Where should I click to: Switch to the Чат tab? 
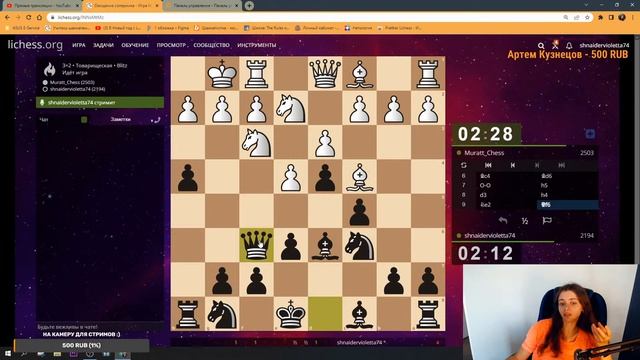(x=44, y=120)
